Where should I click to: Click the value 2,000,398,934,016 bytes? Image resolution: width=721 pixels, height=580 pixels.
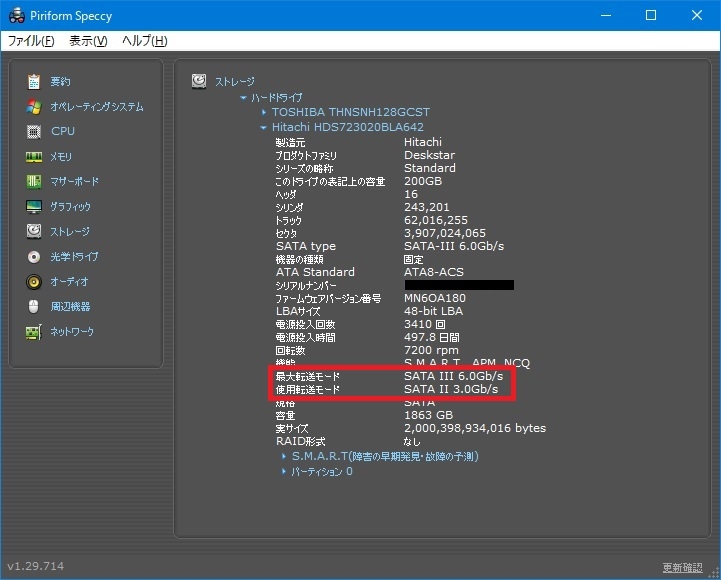tap(475, 428)
